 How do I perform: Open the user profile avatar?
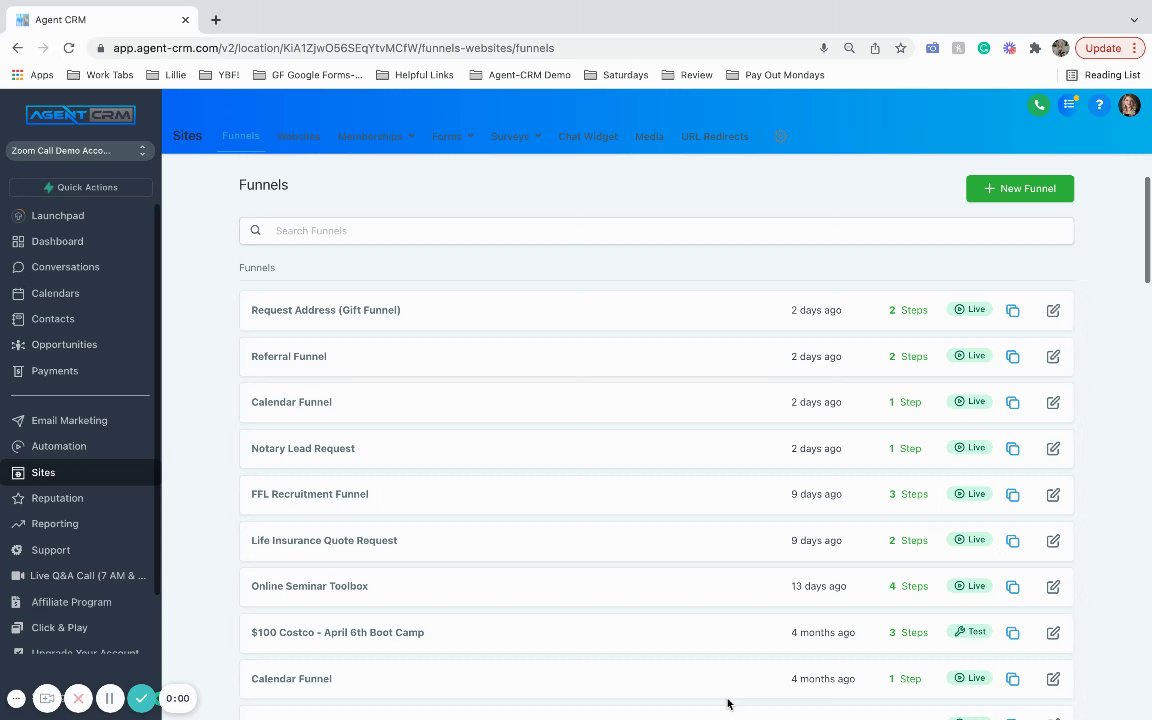click(1129, 105)
